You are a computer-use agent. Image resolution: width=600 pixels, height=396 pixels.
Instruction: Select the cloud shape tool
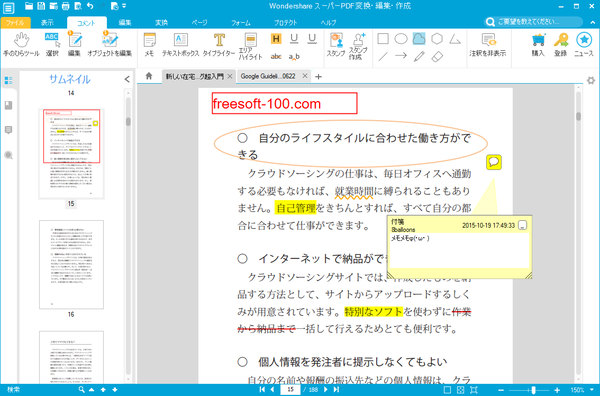[419, 39]
